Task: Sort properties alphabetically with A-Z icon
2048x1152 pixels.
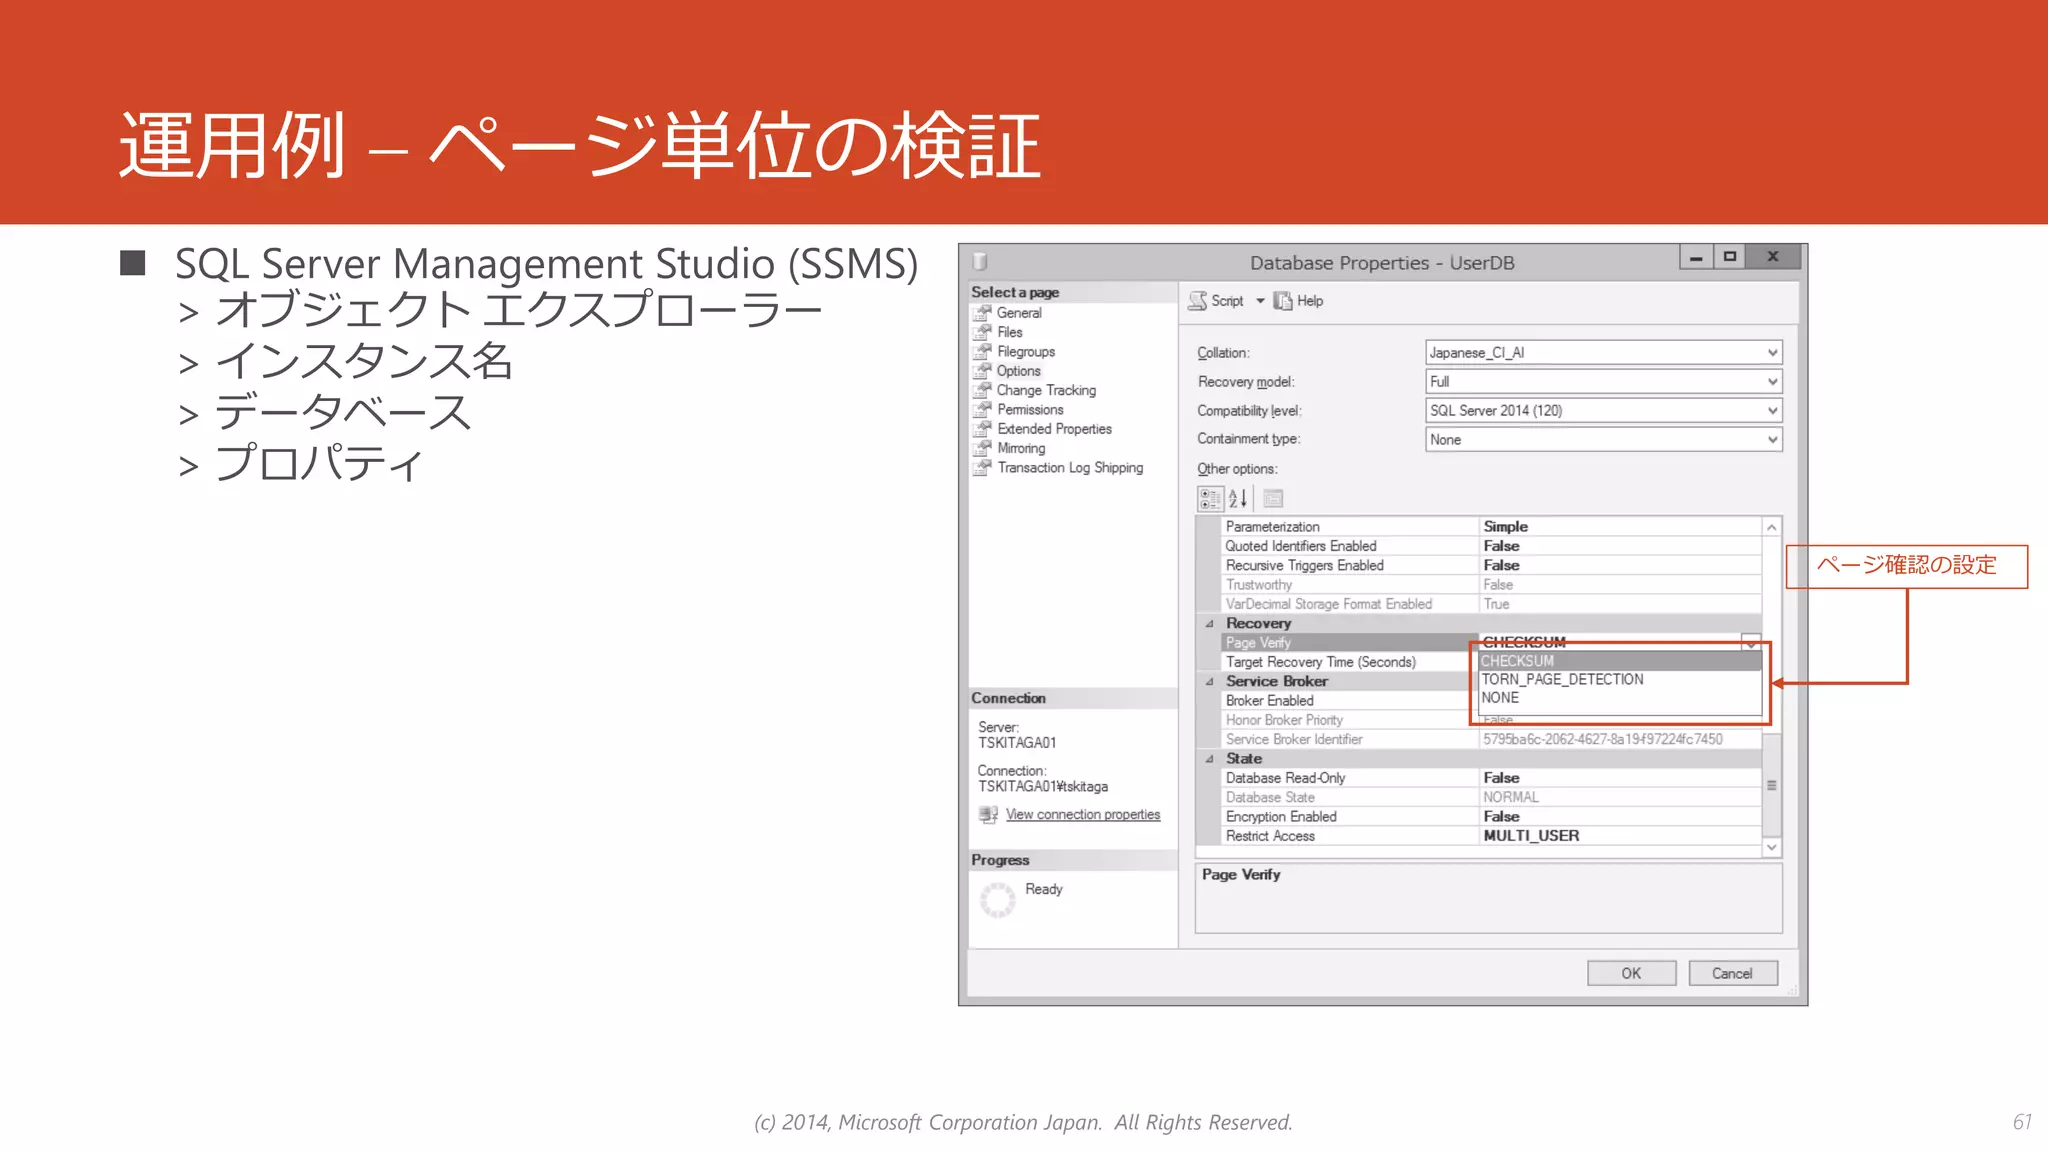Action: pos(1238,498)
